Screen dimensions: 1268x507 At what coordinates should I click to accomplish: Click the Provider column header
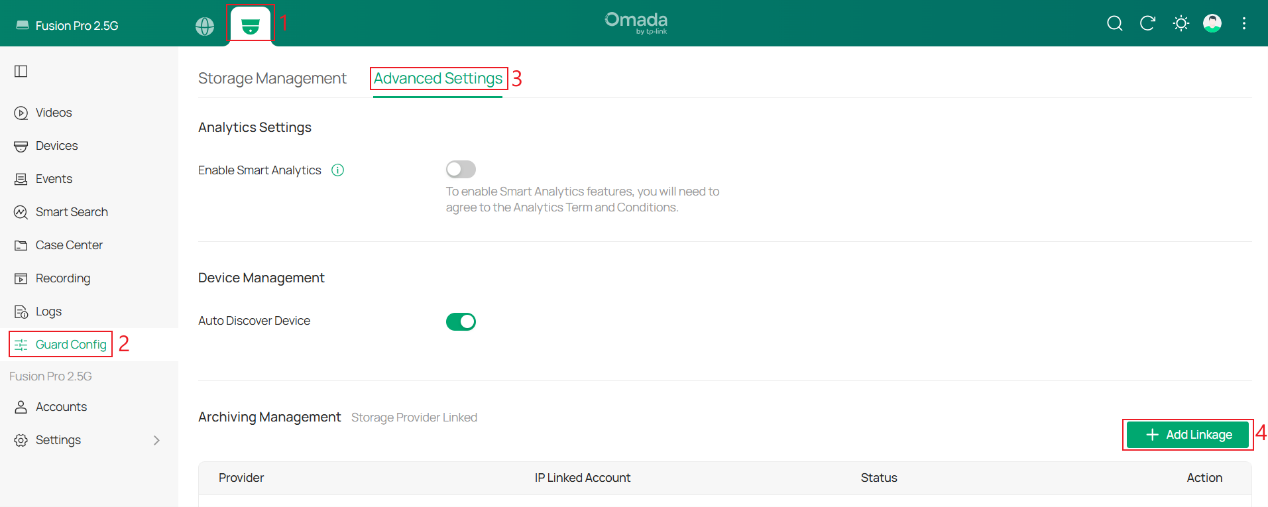click(241, 478)
